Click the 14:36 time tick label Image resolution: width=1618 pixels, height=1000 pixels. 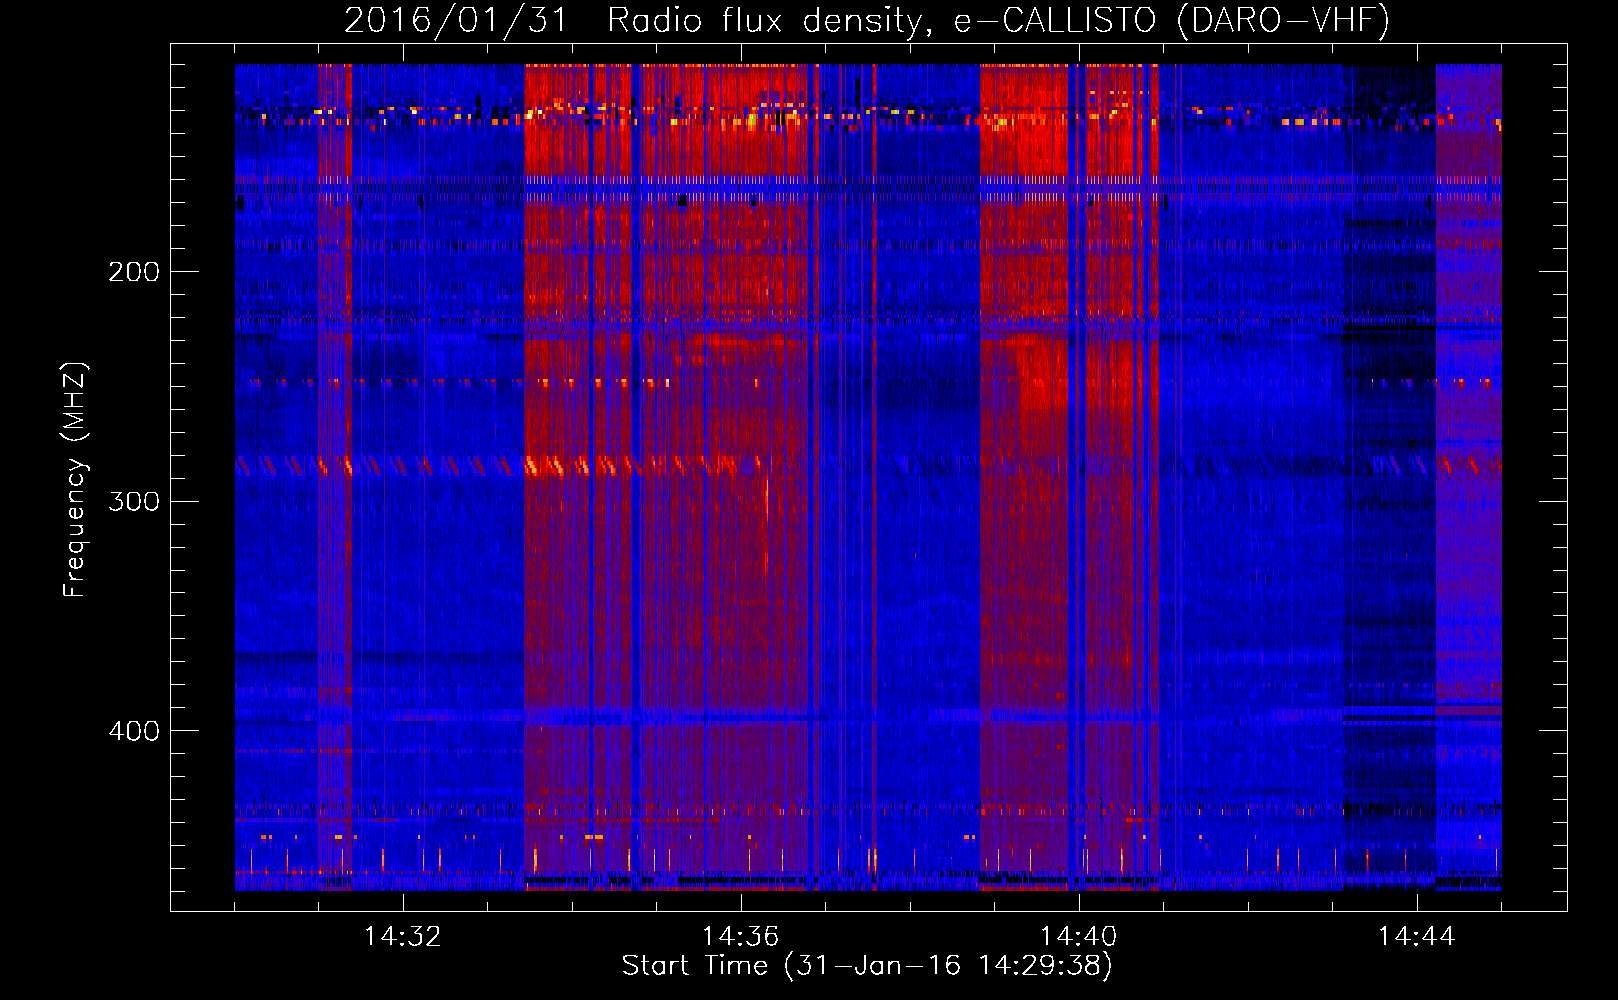(x=740, y=937)
